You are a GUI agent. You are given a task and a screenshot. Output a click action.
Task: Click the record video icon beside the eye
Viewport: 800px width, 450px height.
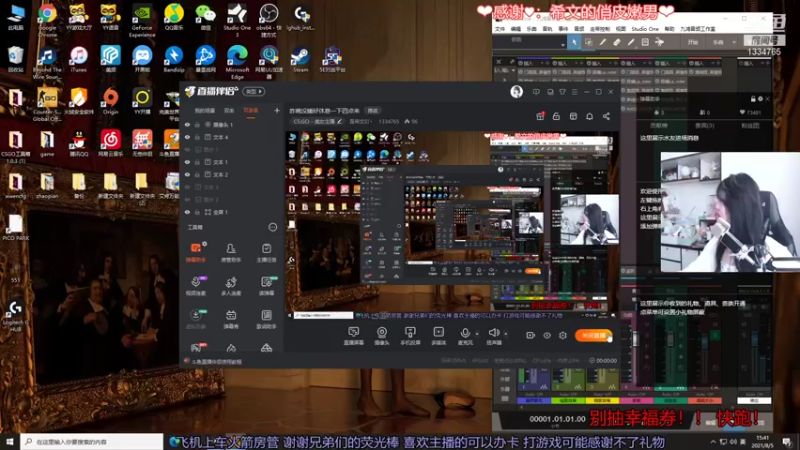530,335
